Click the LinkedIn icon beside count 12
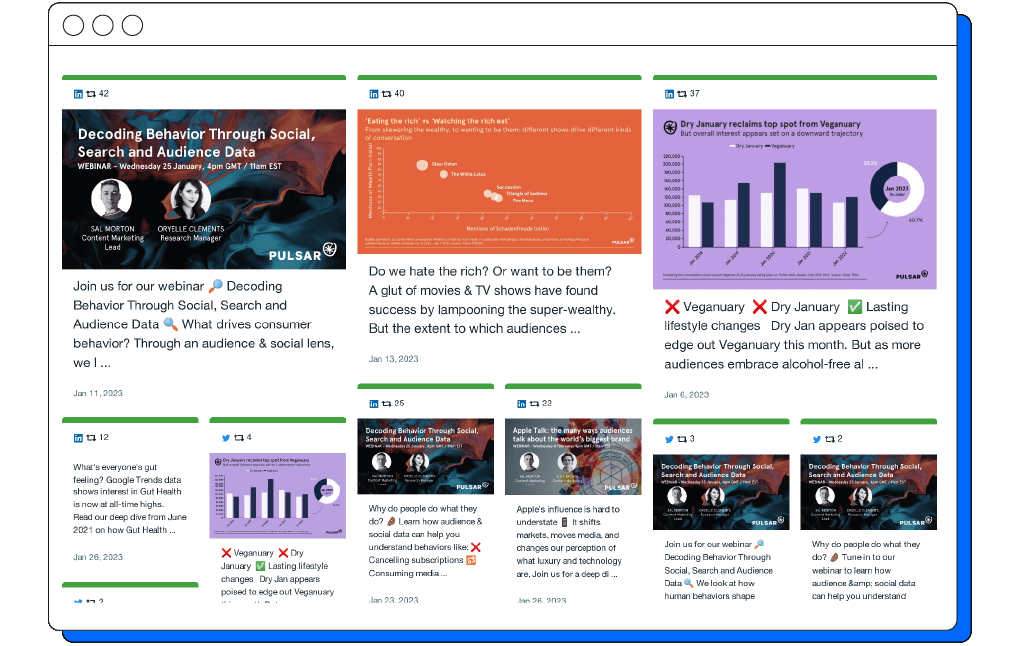The height and width of the screenshot is (646, 1024). 78,438
